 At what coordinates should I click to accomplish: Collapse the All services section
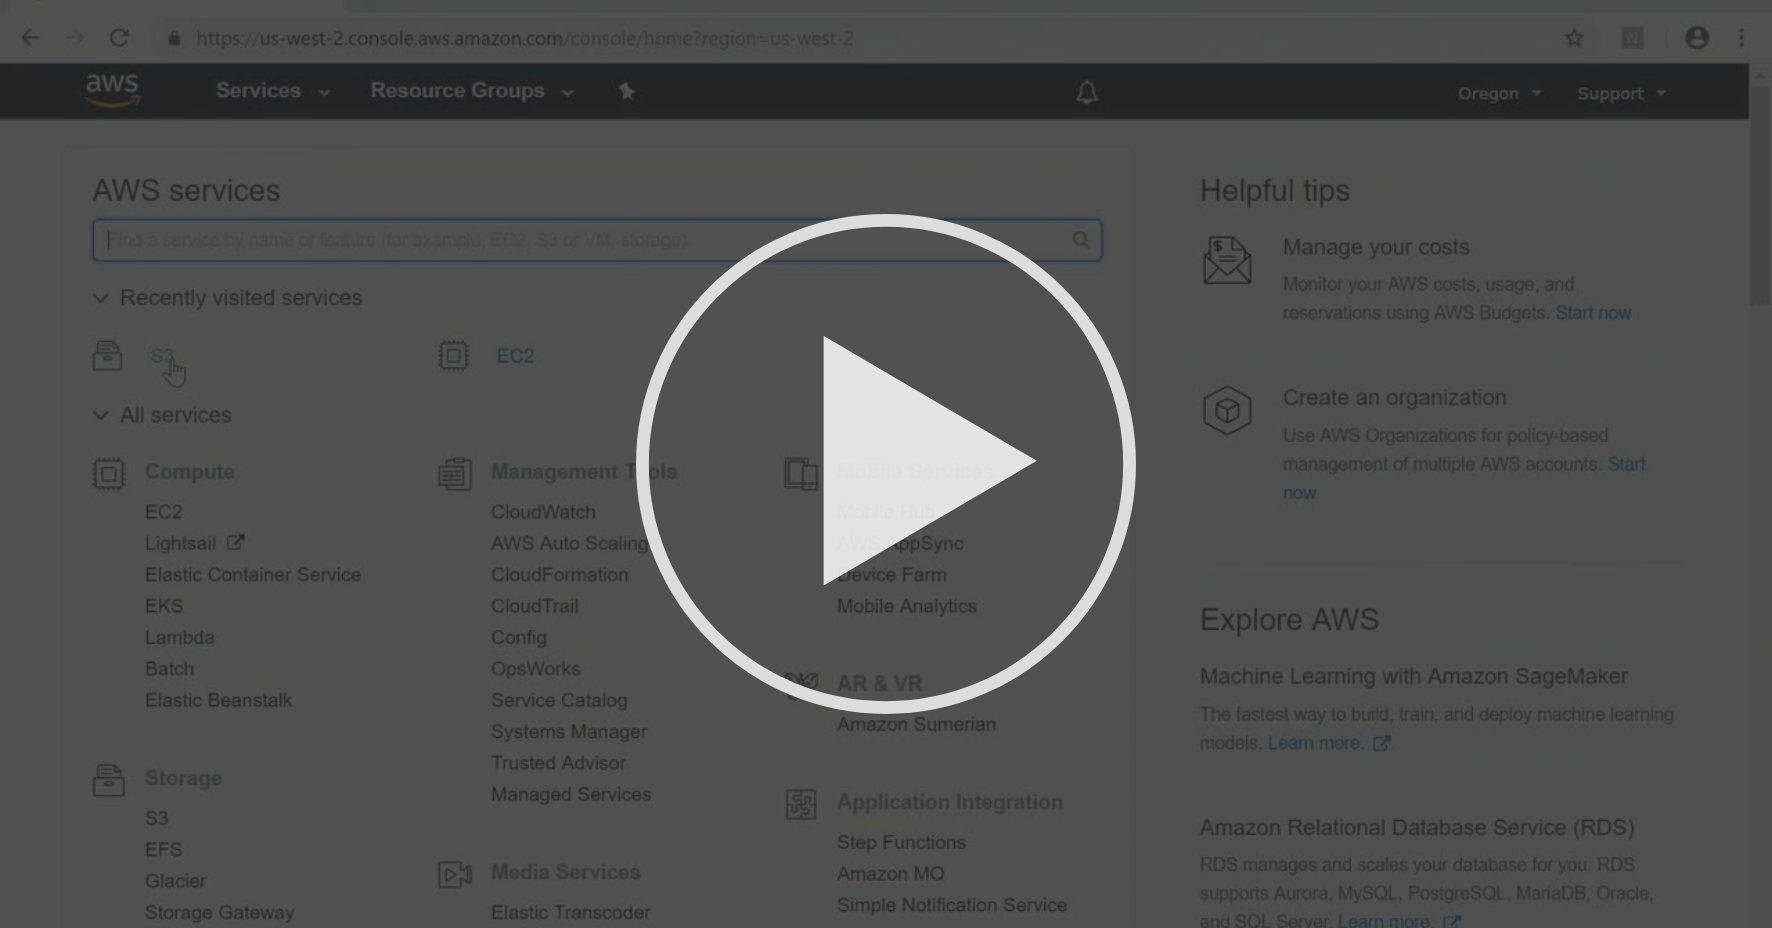(x=162, y=415)
